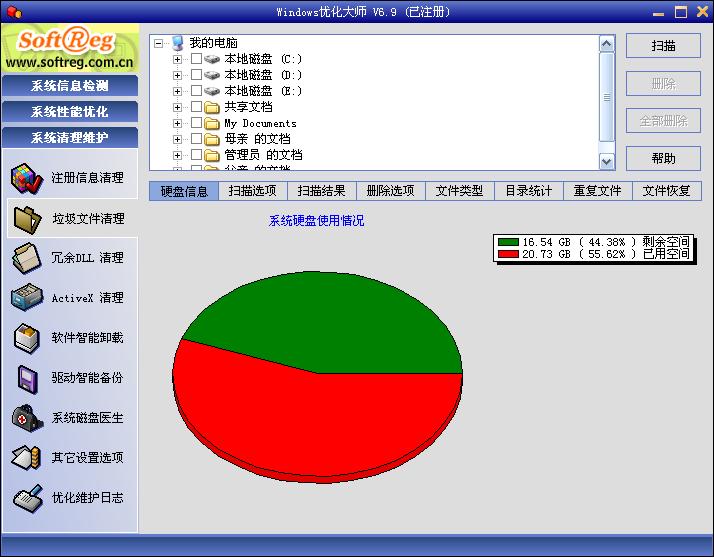Click the tree list scrollbar thumb
This screenshot has height=557, width=714.
pyautogui.click(x=607, y=97)
